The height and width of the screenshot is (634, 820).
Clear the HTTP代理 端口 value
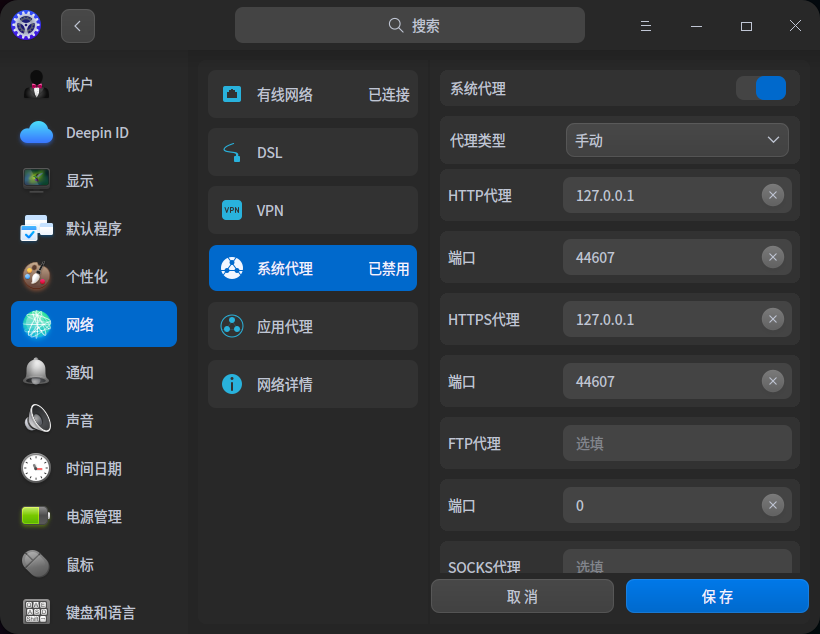(773, 257)
